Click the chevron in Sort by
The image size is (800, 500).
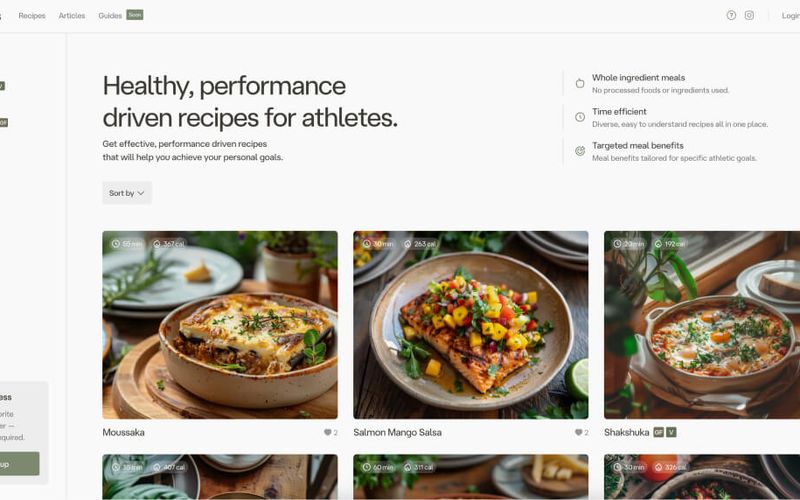[x=141, y=193]
